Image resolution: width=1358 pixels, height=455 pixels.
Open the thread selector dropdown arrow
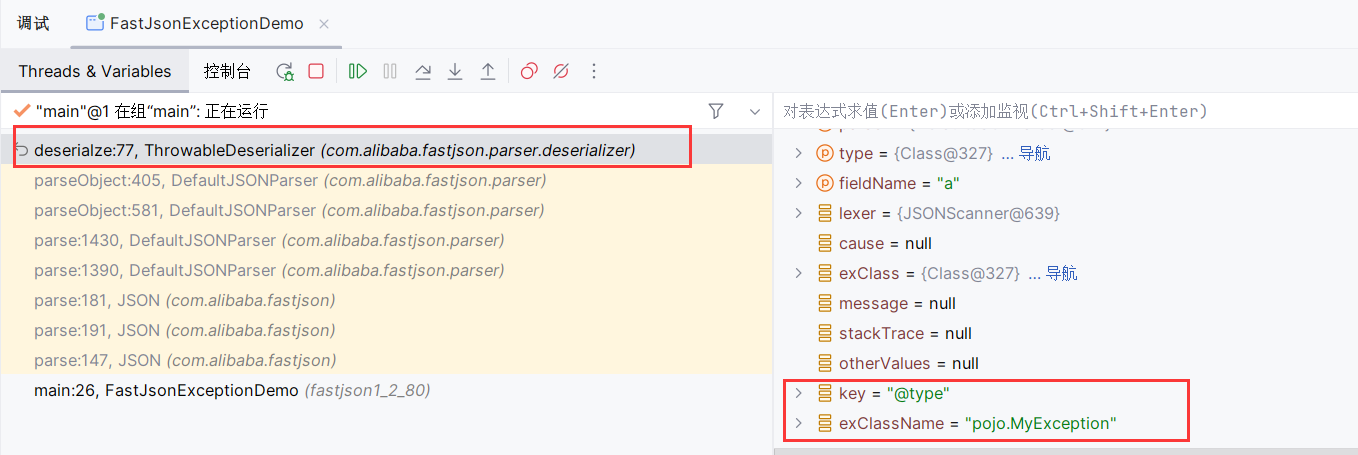point(754,111)
